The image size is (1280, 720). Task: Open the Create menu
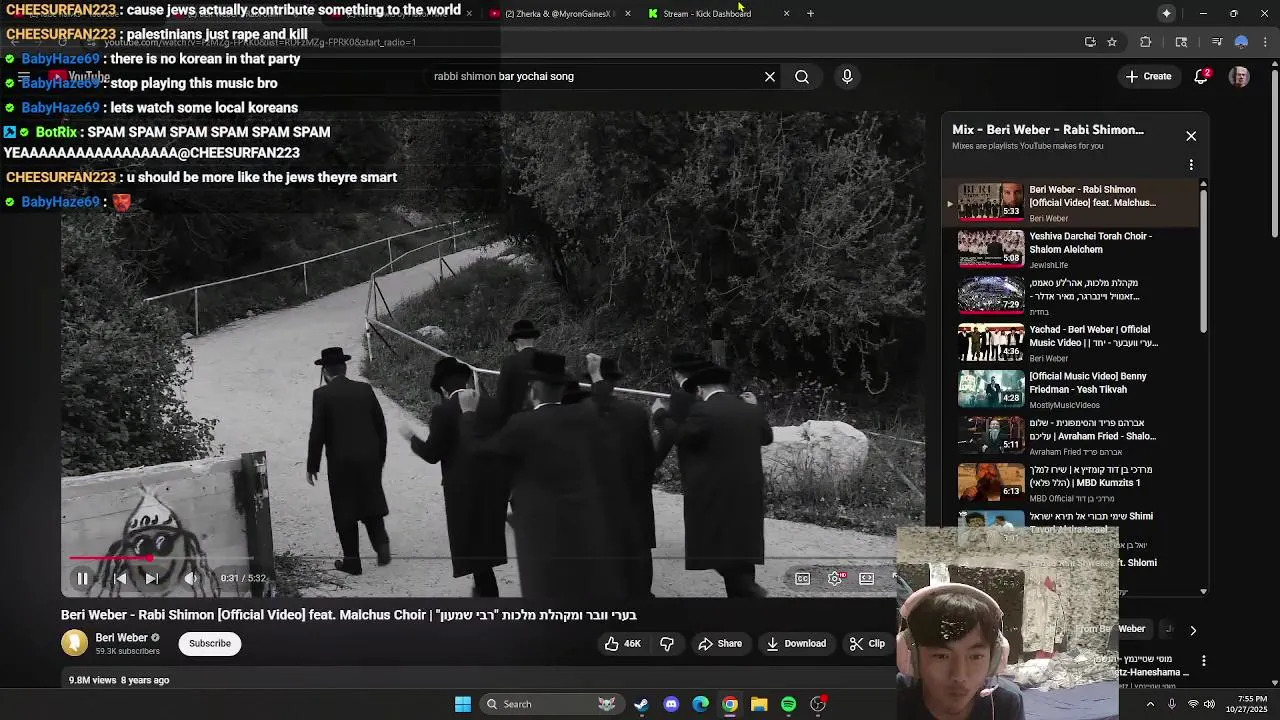[x=1148, y=76]
